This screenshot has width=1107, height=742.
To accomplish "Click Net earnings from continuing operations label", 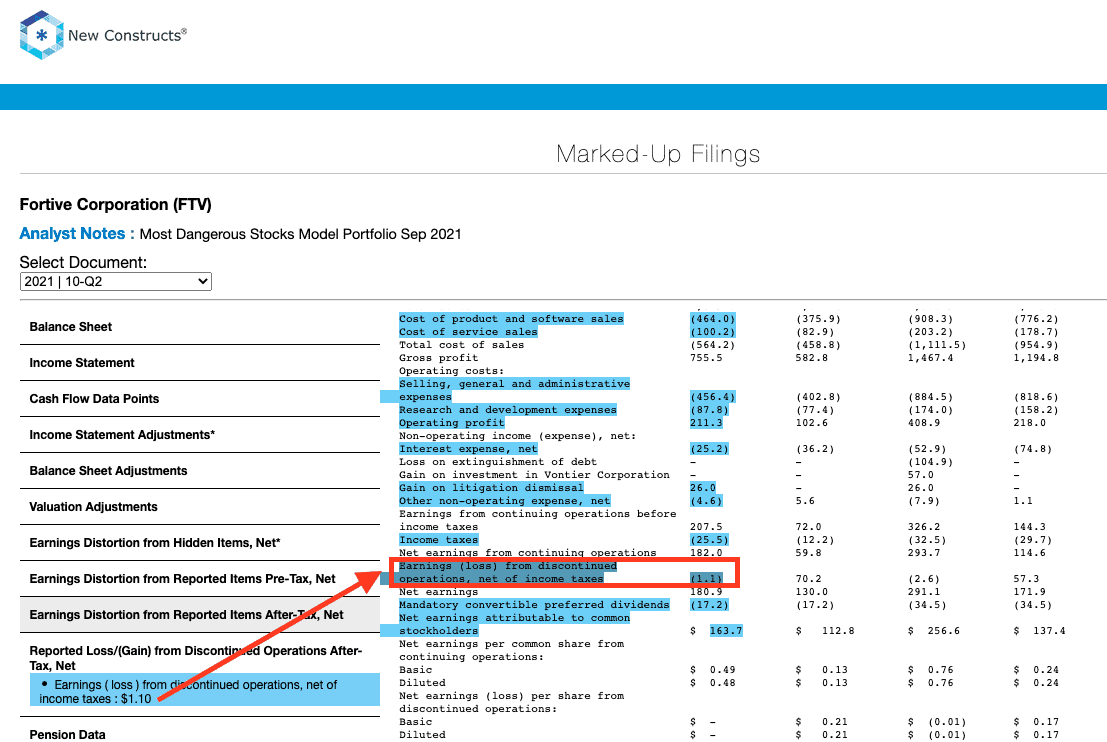I will click(527, 553).
